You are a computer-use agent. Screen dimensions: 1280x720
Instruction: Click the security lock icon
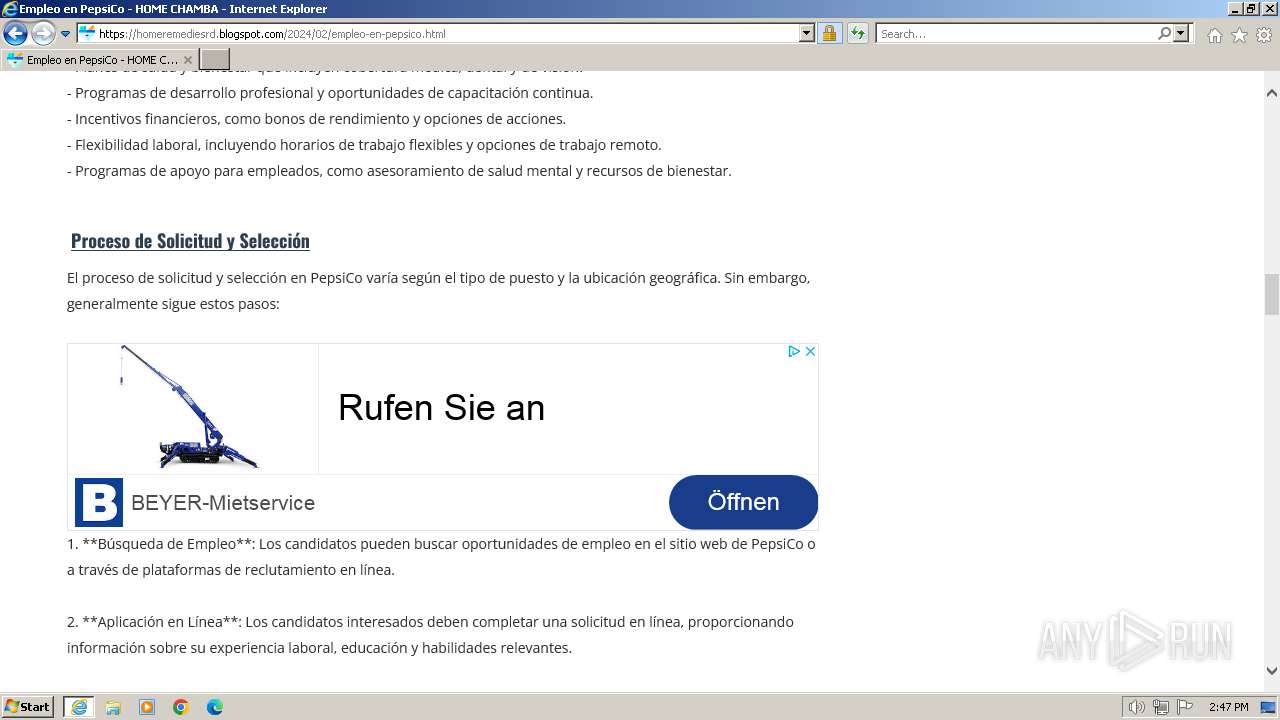829,33
